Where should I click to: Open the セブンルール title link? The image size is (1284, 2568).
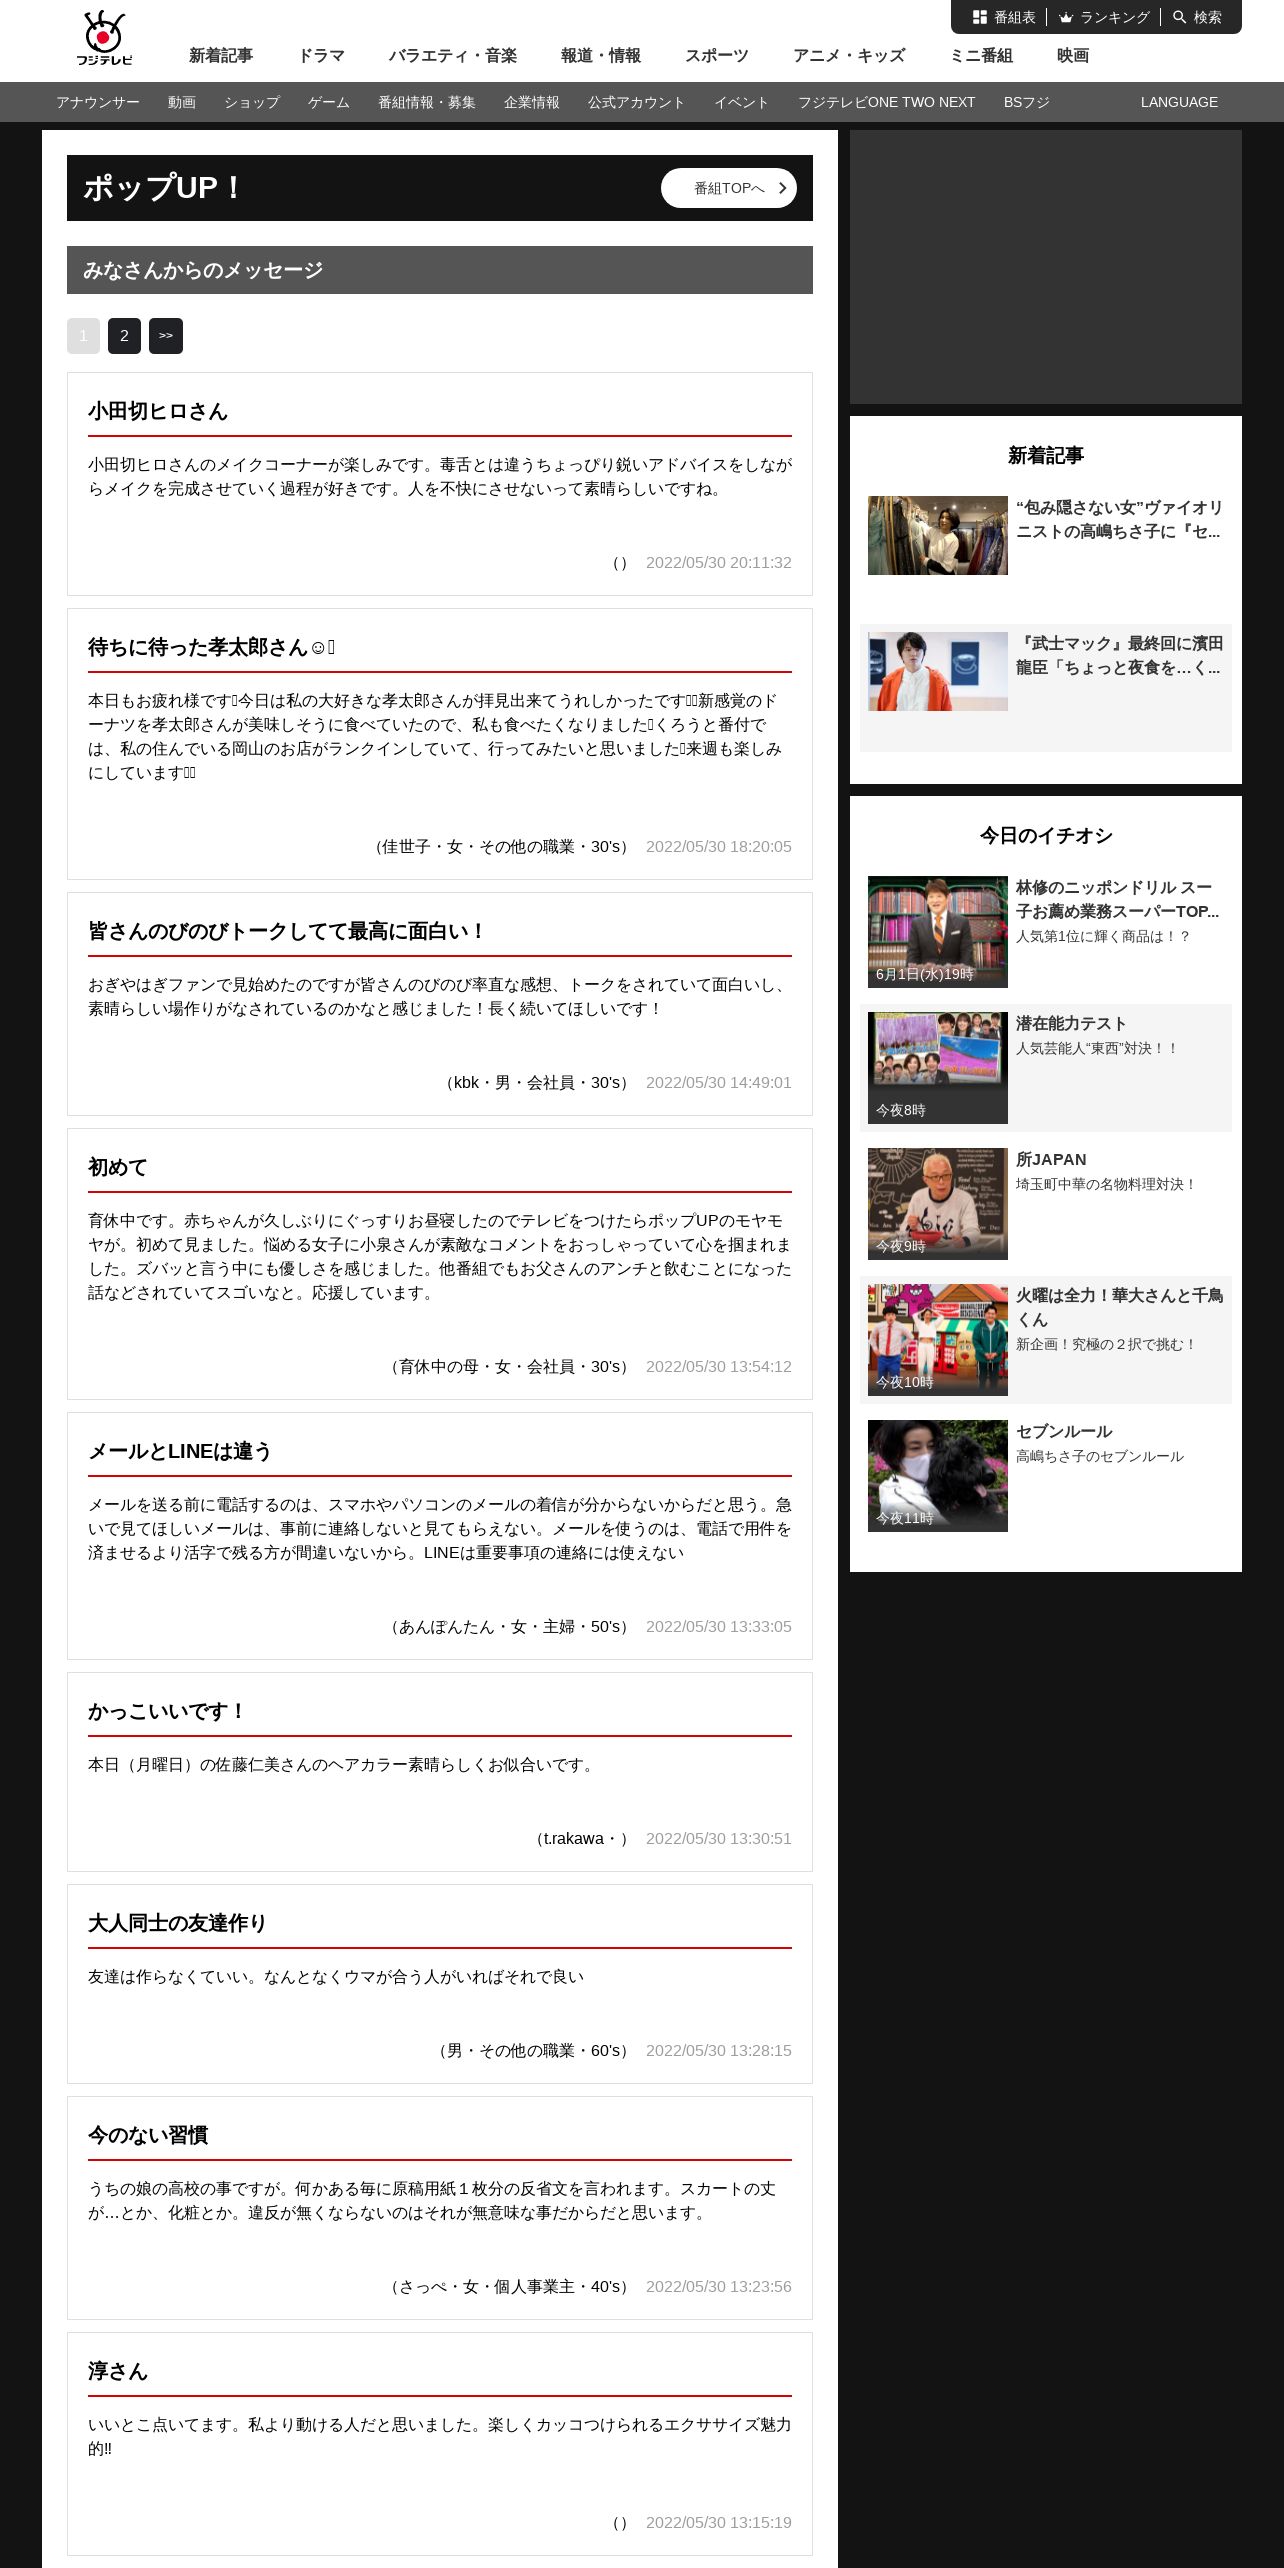tap(1064, 1431)
